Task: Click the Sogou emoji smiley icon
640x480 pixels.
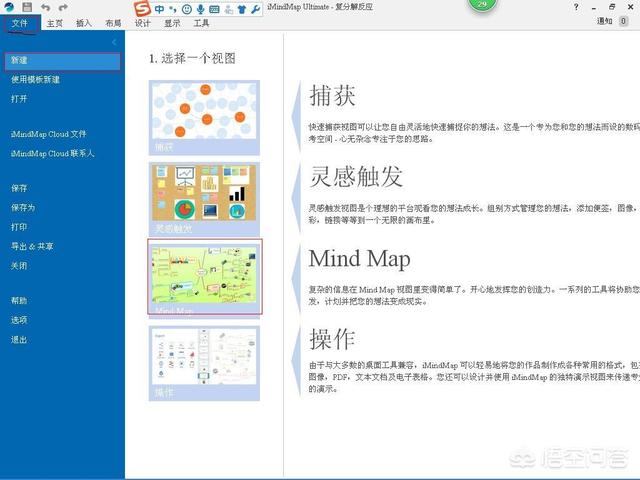Action: 186,8
